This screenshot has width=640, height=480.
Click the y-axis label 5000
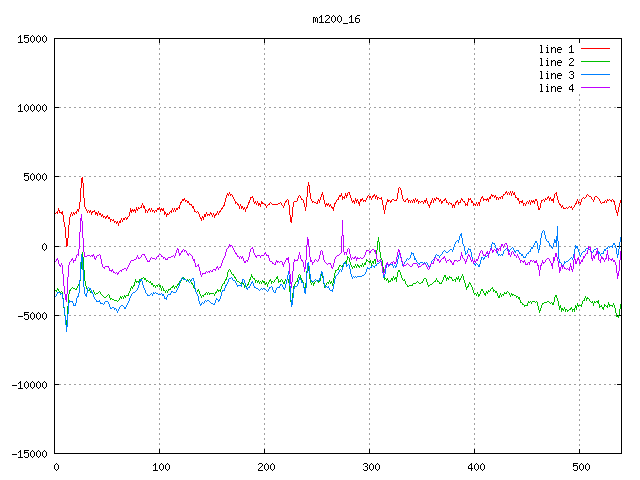(x=36, y=177)
